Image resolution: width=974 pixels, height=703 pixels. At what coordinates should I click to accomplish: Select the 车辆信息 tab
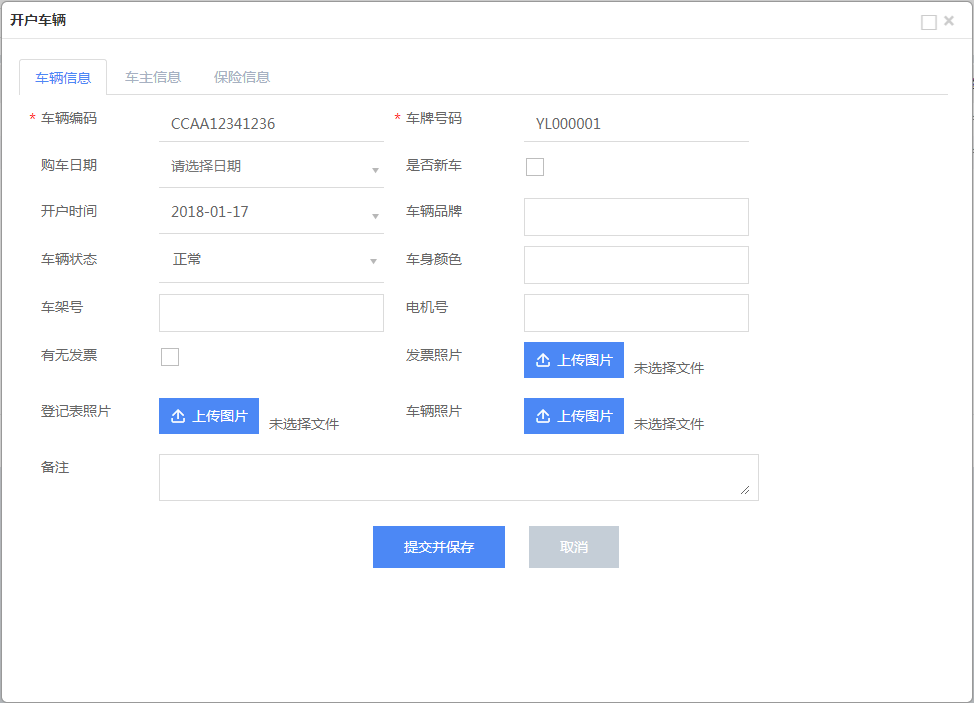pos(63,78)
